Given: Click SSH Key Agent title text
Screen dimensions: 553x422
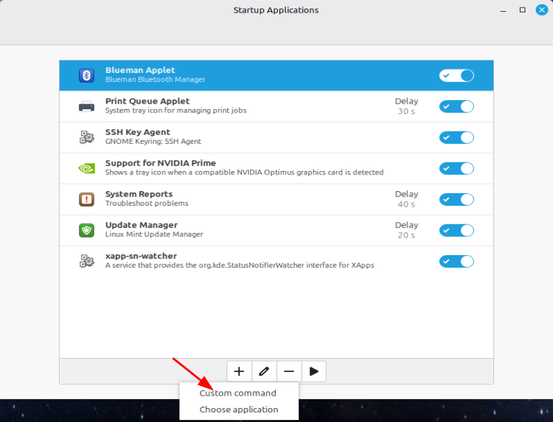Looking at the screenshot, I should pyautogui.click(x=138, y=132).
